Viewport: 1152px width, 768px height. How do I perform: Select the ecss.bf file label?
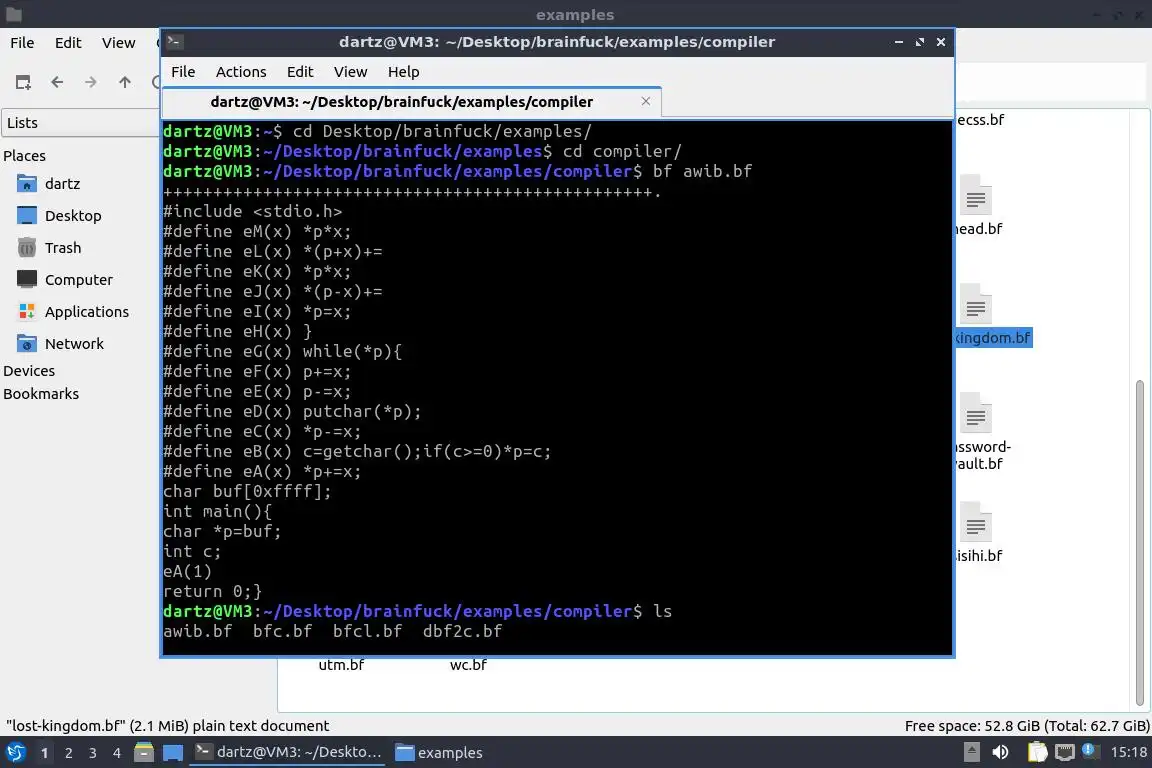tap(980, 120)
